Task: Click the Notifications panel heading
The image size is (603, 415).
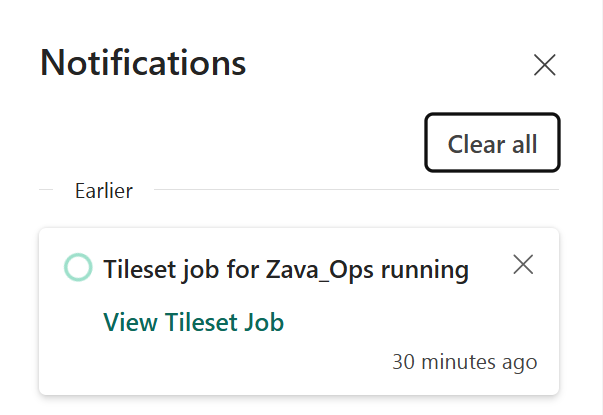Action: (x=143, y=63)
